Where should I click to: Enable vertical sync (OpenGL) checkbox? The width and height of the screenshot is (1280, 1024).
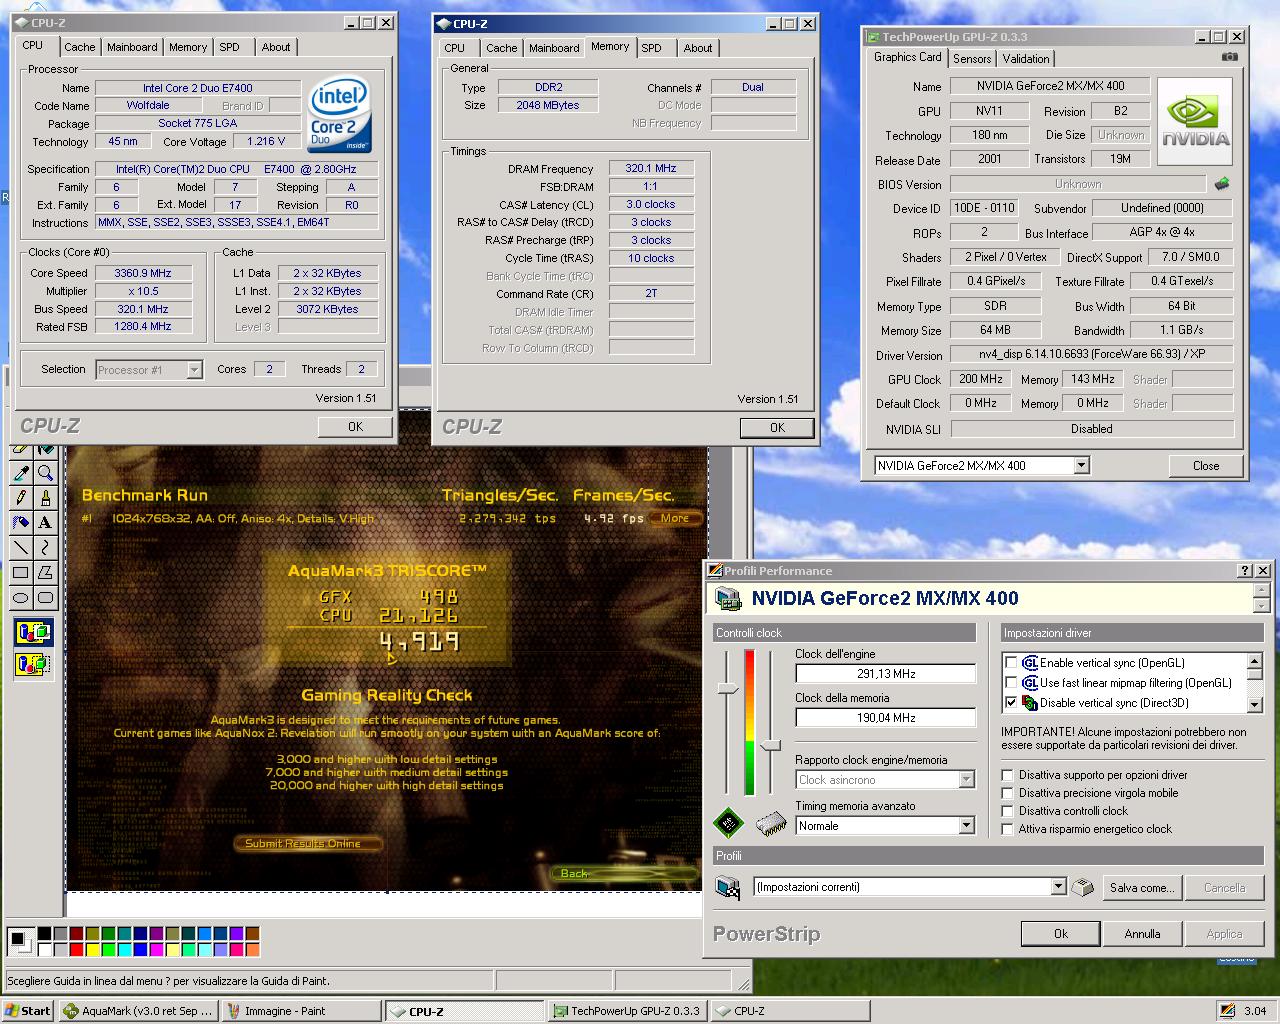(x=1011, y=663)
